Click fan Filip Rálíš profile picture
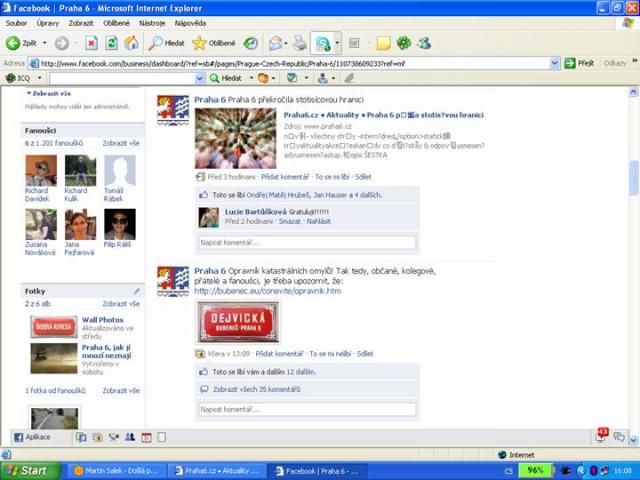 tap(120, 224)
